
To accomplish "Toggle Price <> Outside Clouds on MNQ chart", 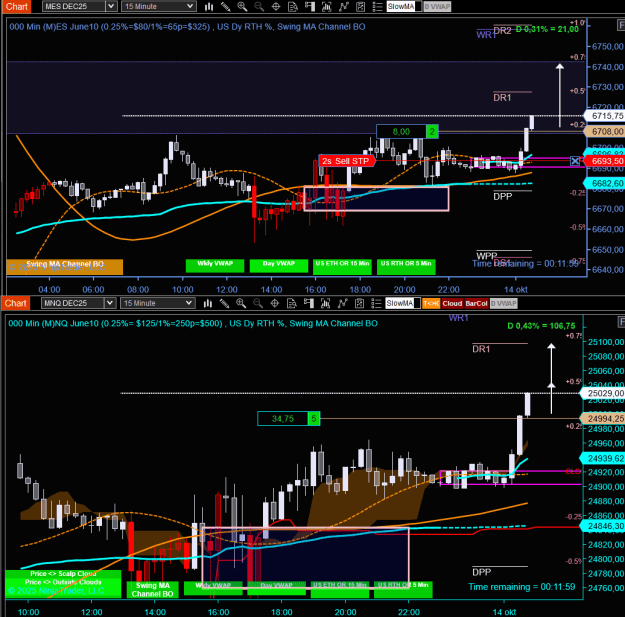I will (63, 582).
